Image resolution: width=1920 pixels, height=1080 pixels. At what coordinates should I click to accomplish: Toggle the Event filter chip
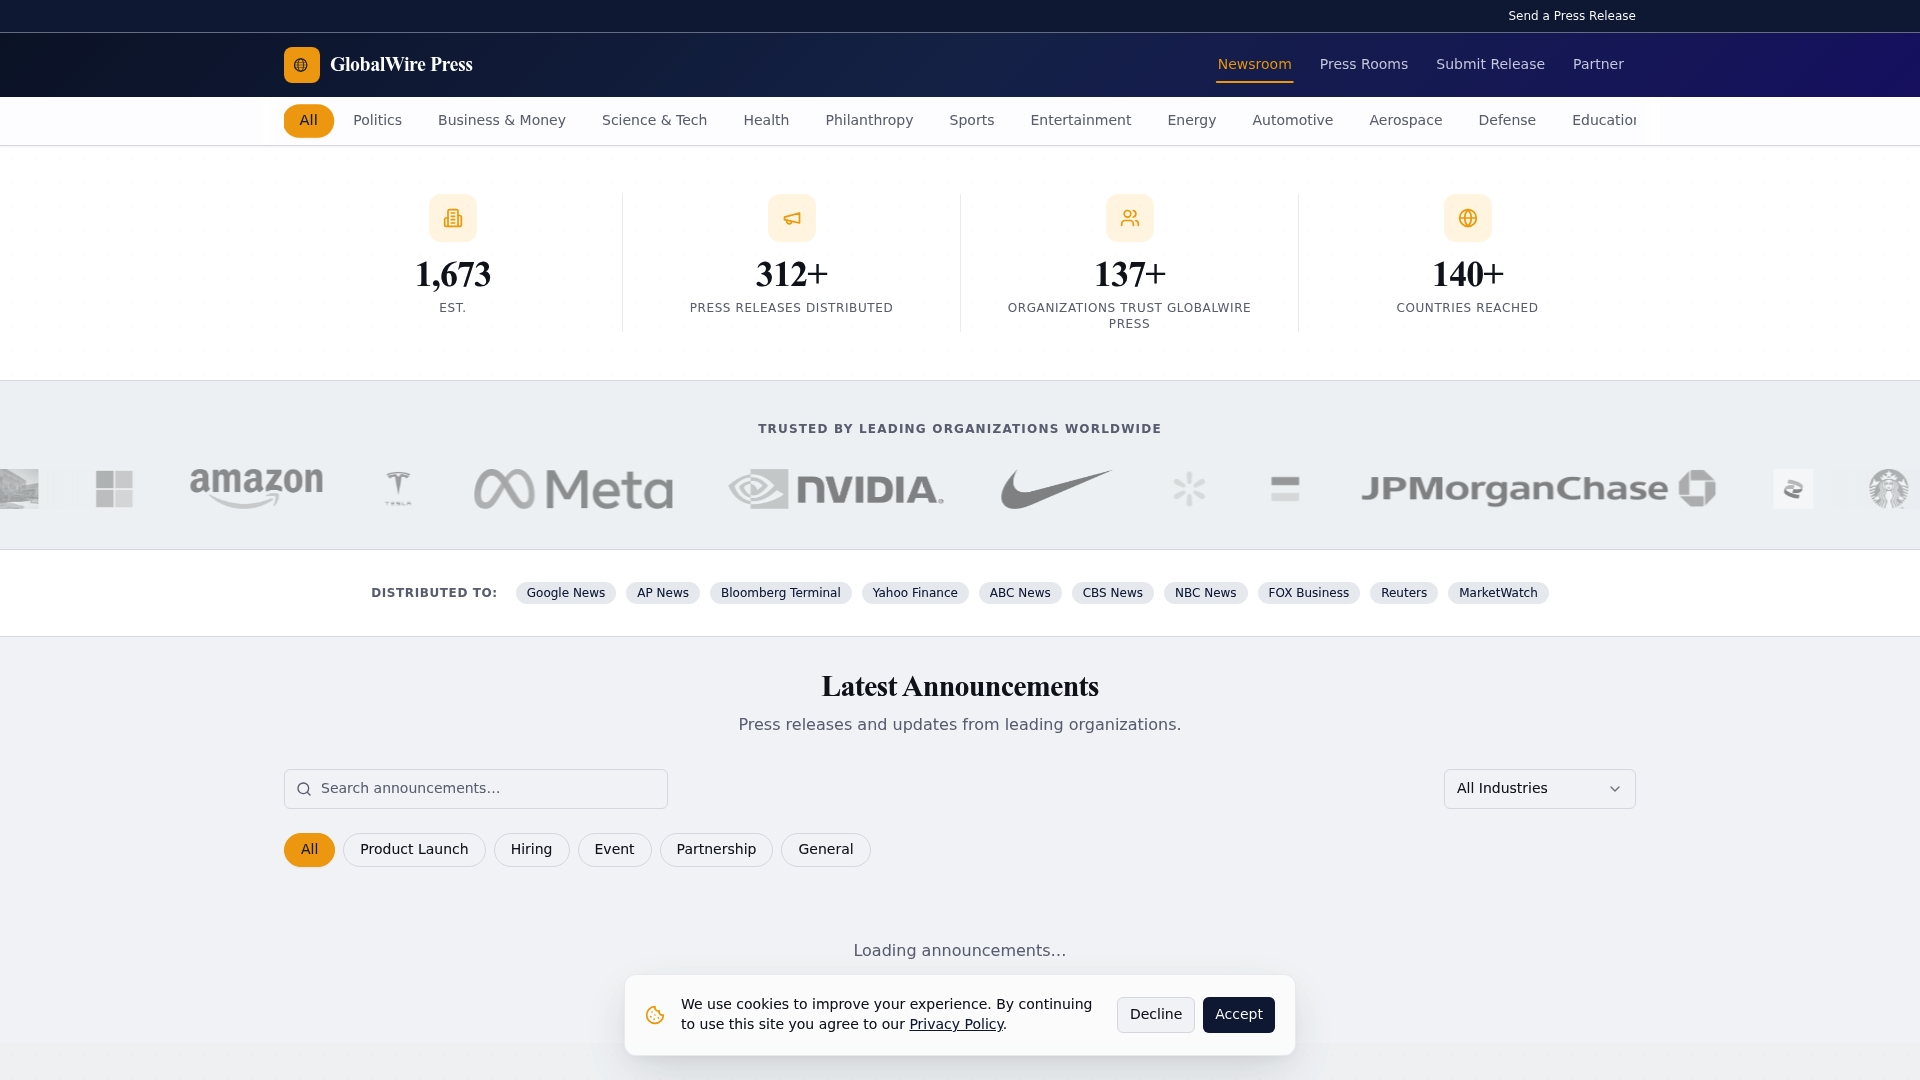pos(614,850)
